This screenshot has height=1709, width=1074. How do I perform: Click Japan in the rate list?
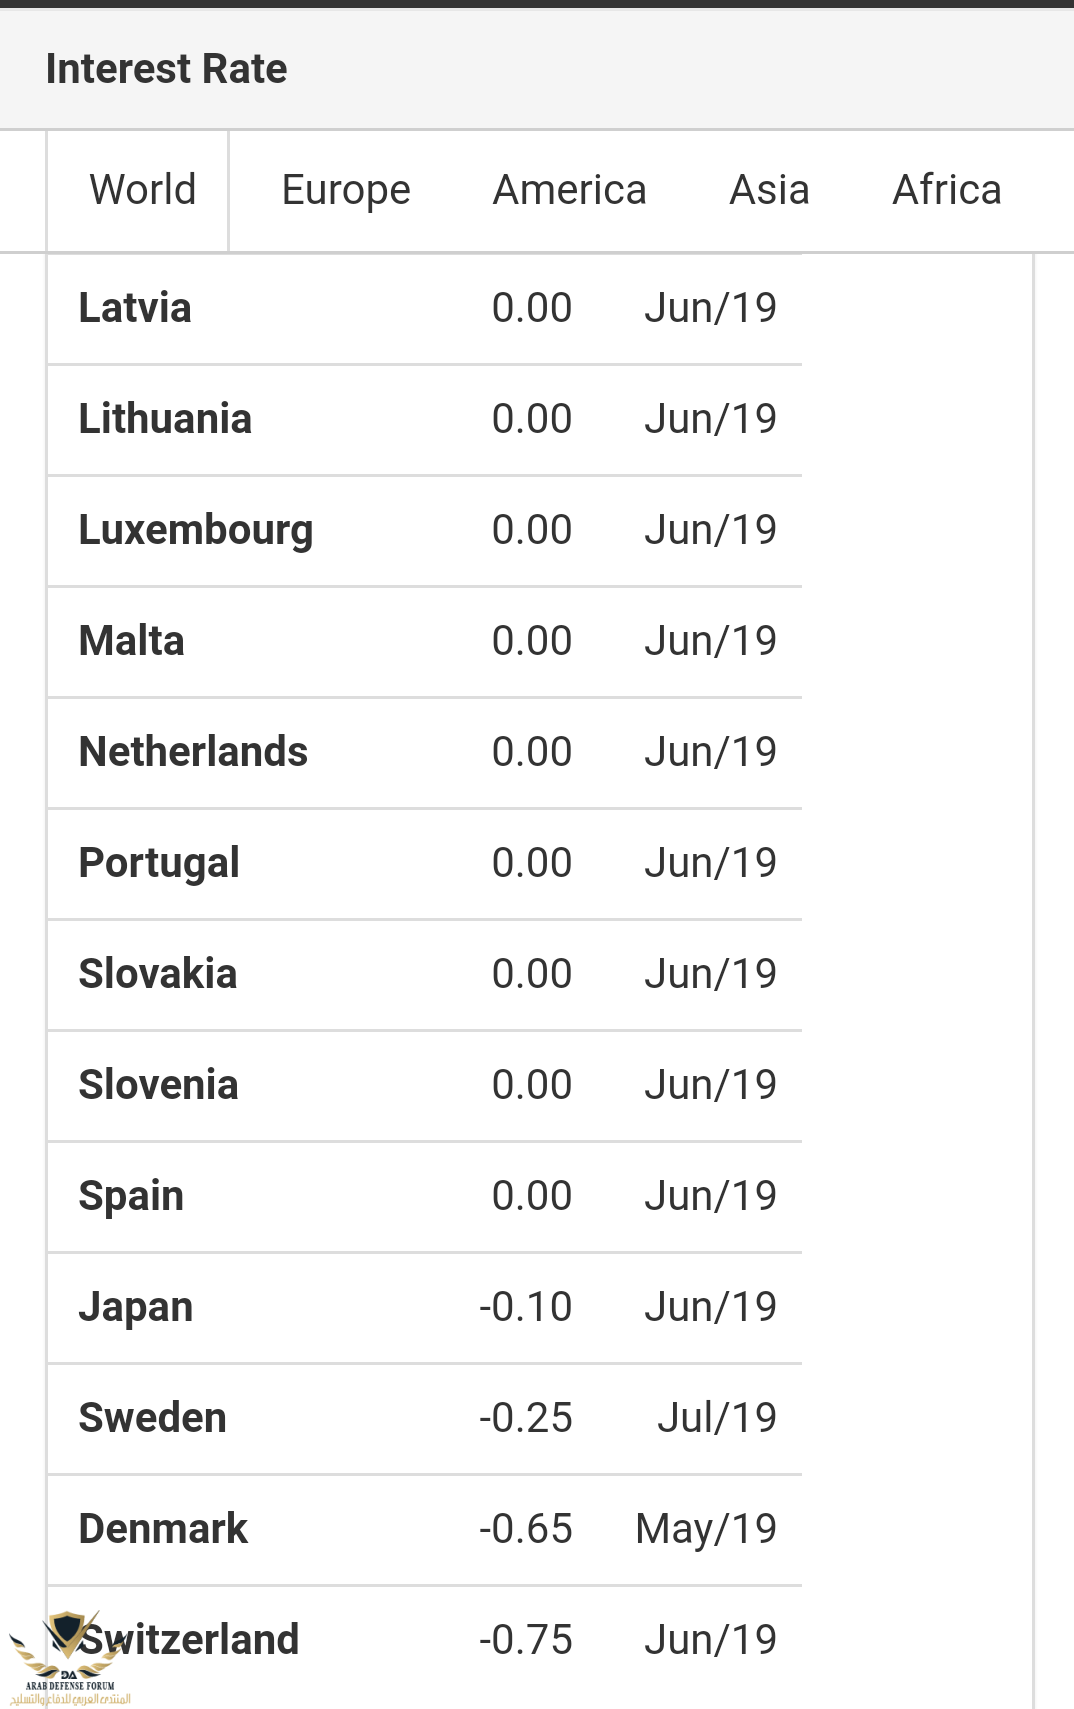[136, 1307]
